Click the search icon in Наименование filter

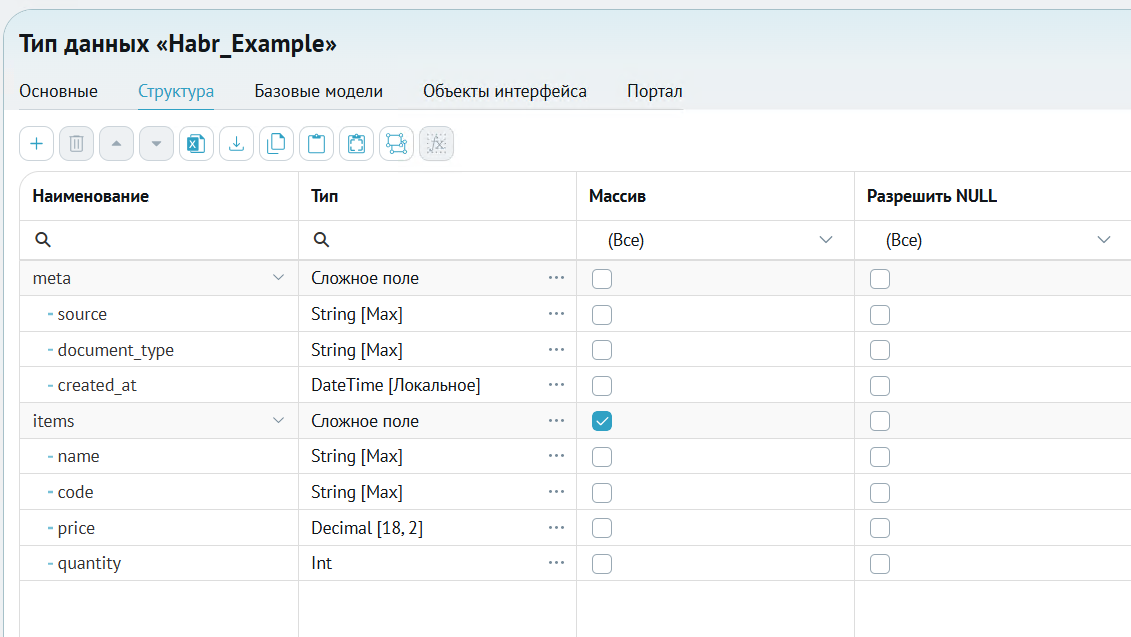point(43,240)
